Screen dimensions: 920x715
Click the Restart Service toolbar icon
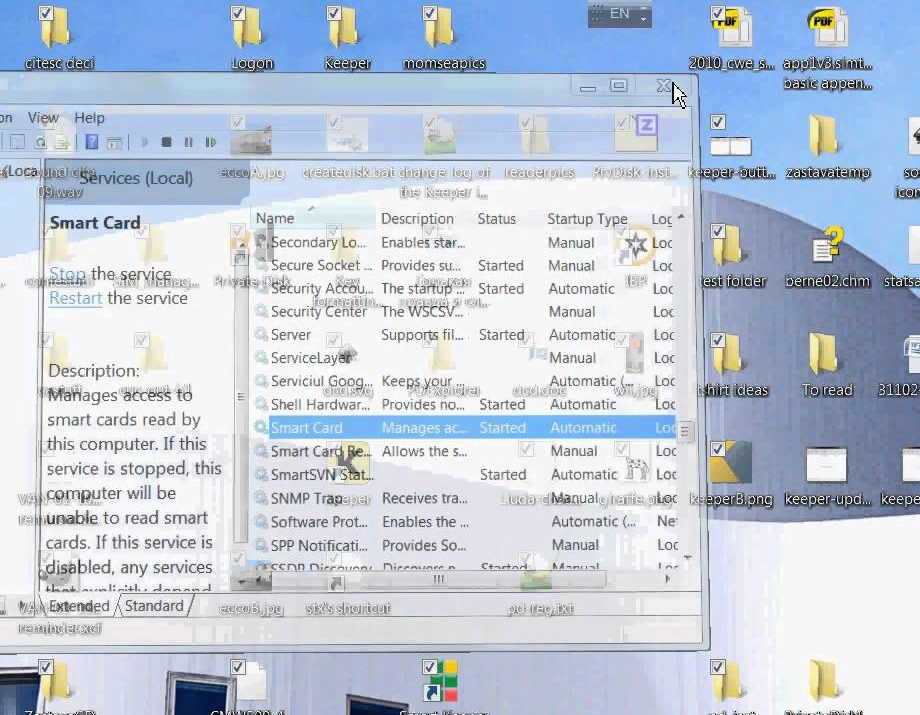[211, 143]
